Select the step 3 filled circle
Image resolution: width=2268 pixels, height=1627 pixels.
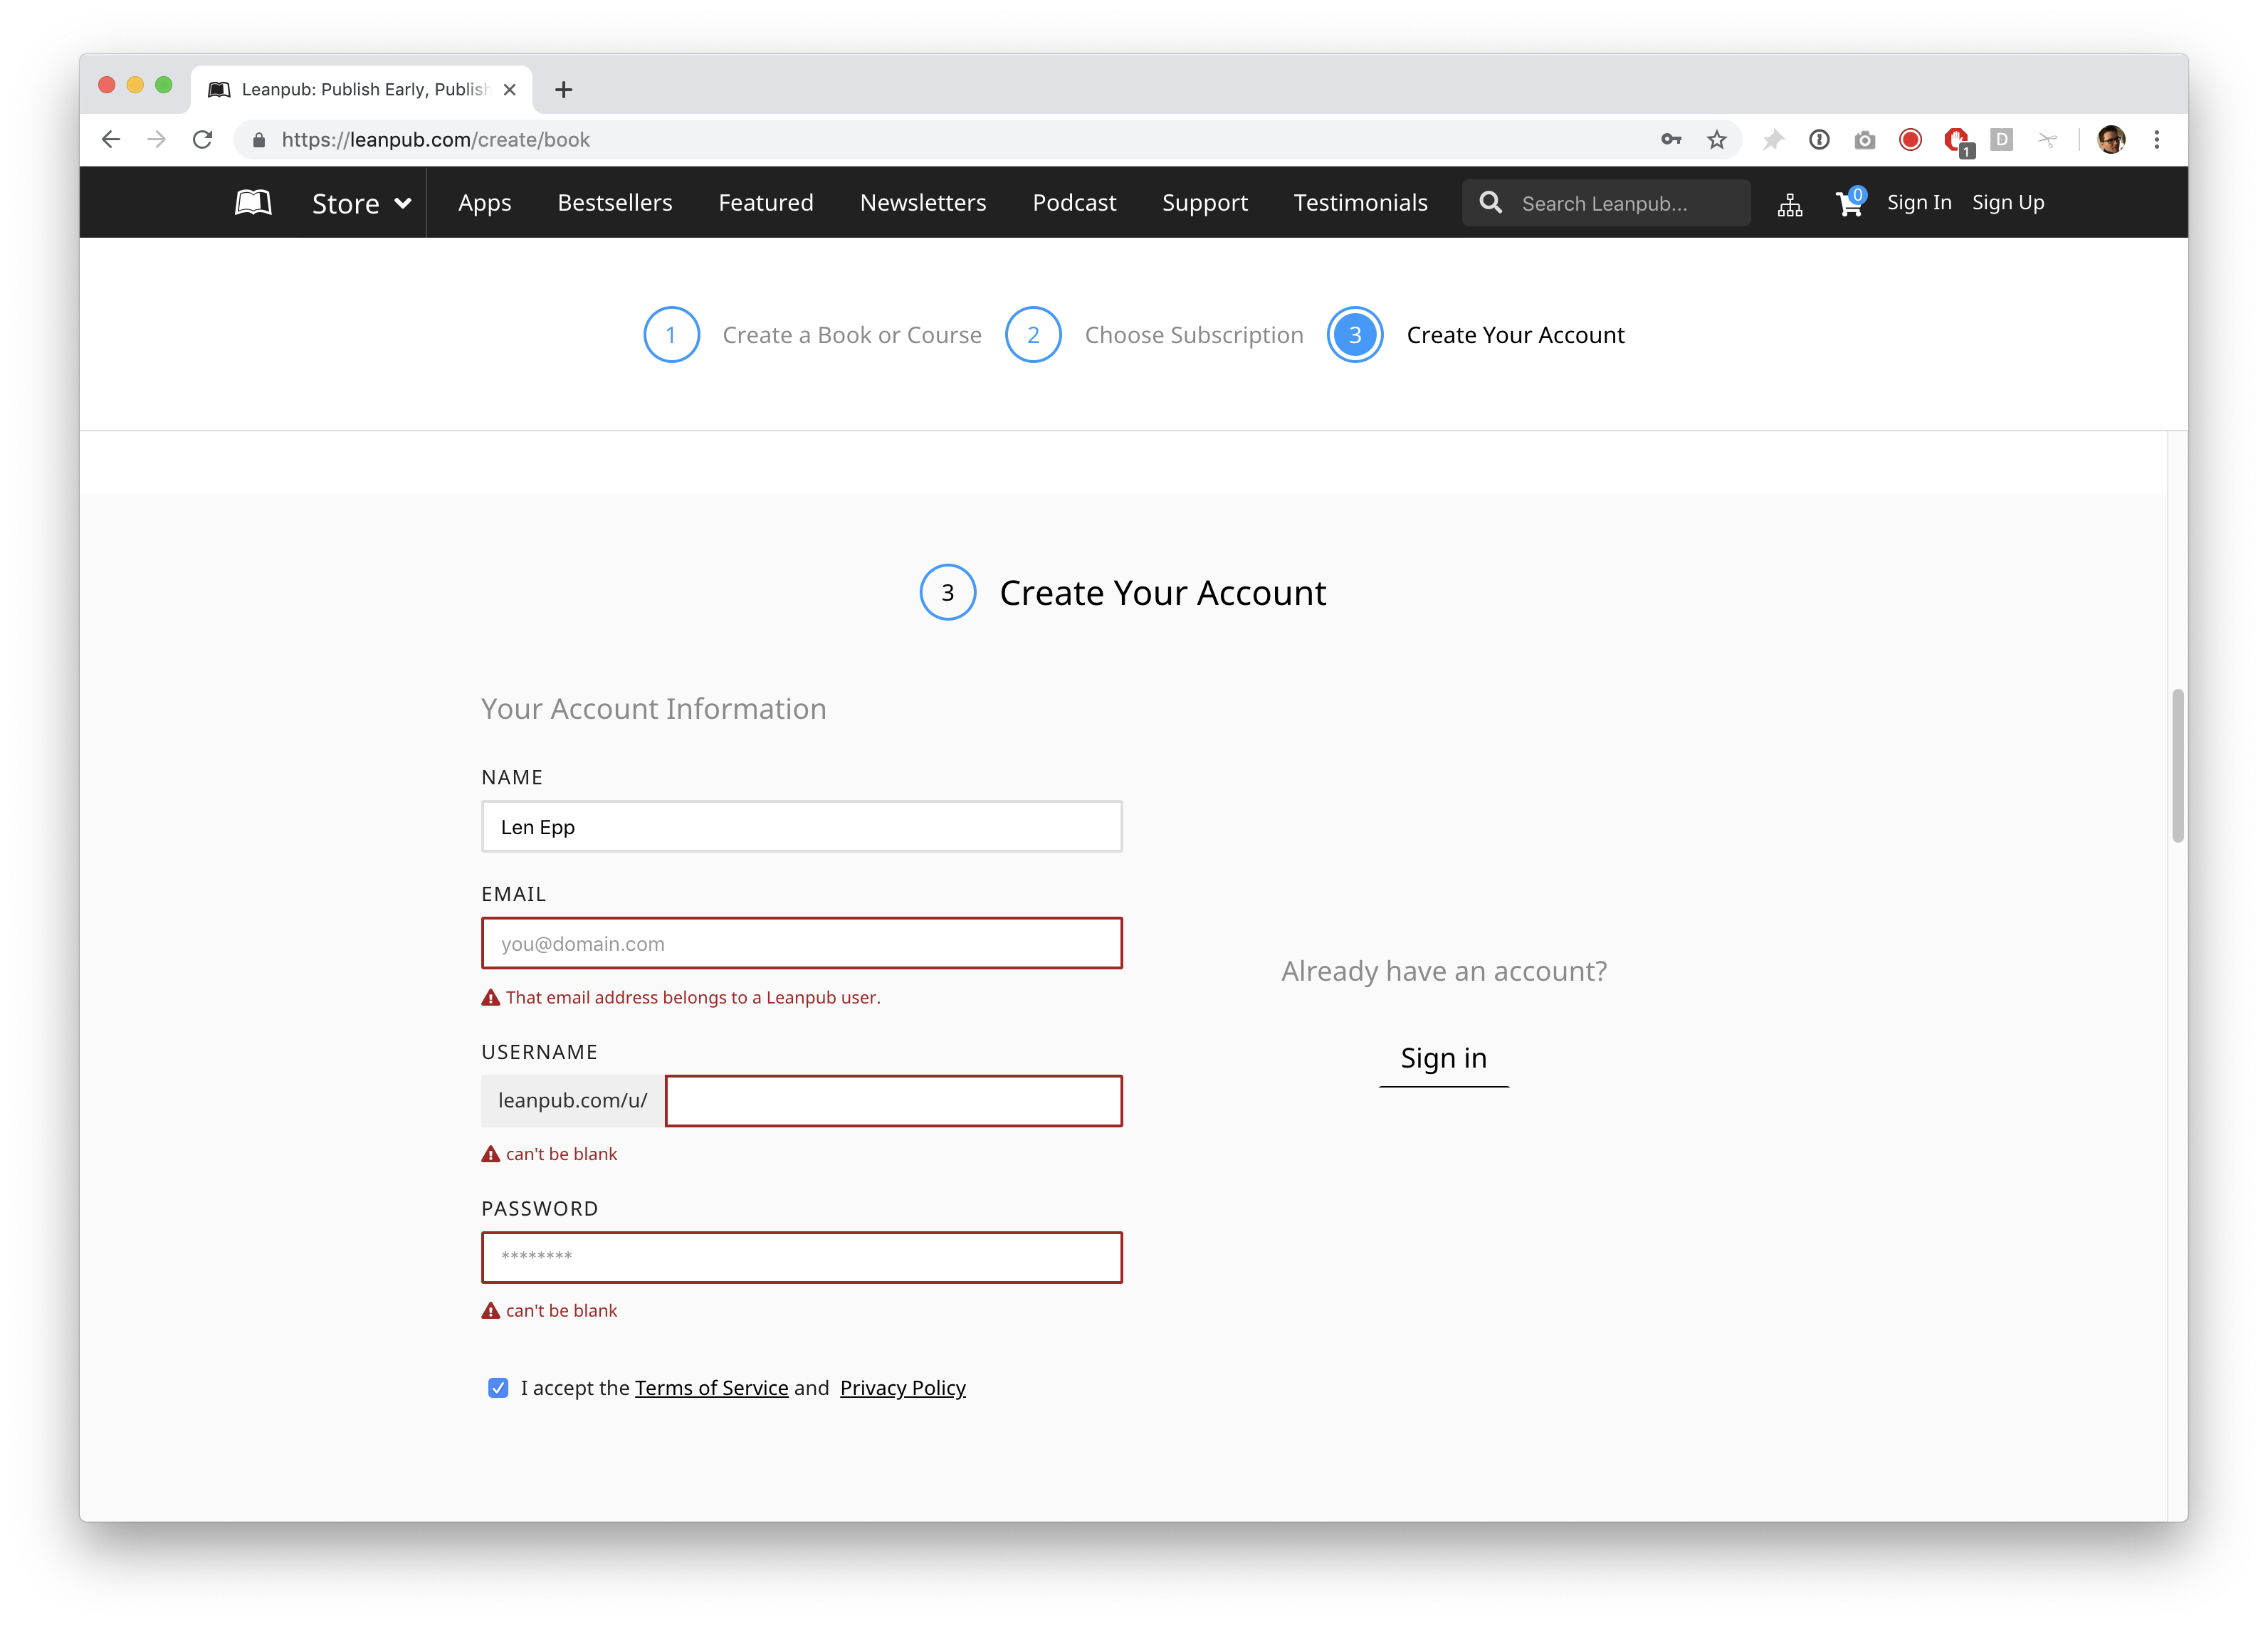[x=1355, y=335]
